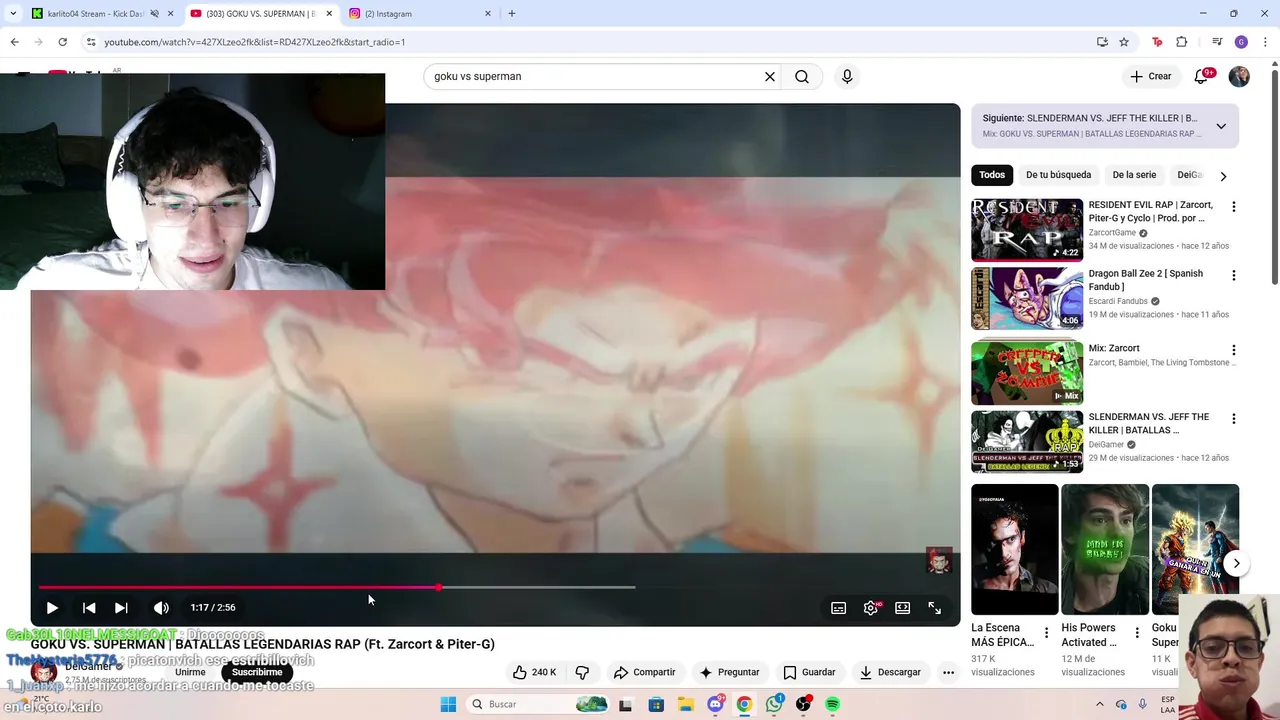Open La Escena MÁS ÉPICA short
Screen dimensions: 1280x720
[1014, 550]
